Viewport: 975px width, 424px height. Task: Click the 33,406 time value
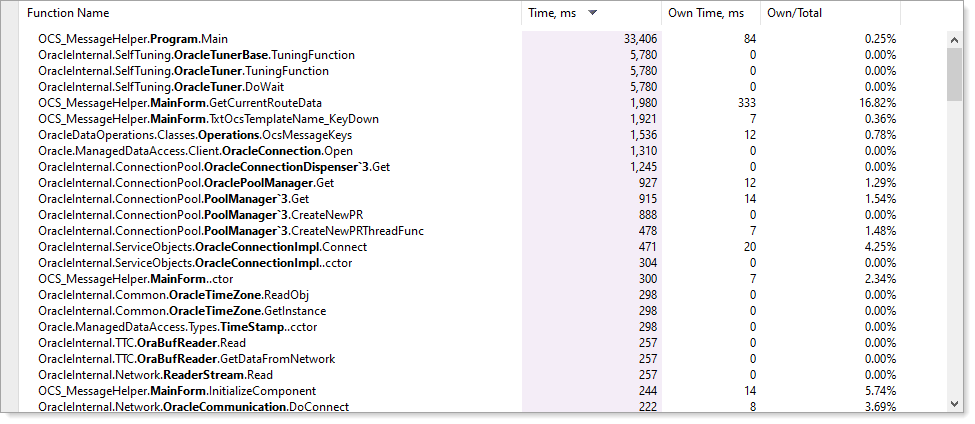(640, 39)
